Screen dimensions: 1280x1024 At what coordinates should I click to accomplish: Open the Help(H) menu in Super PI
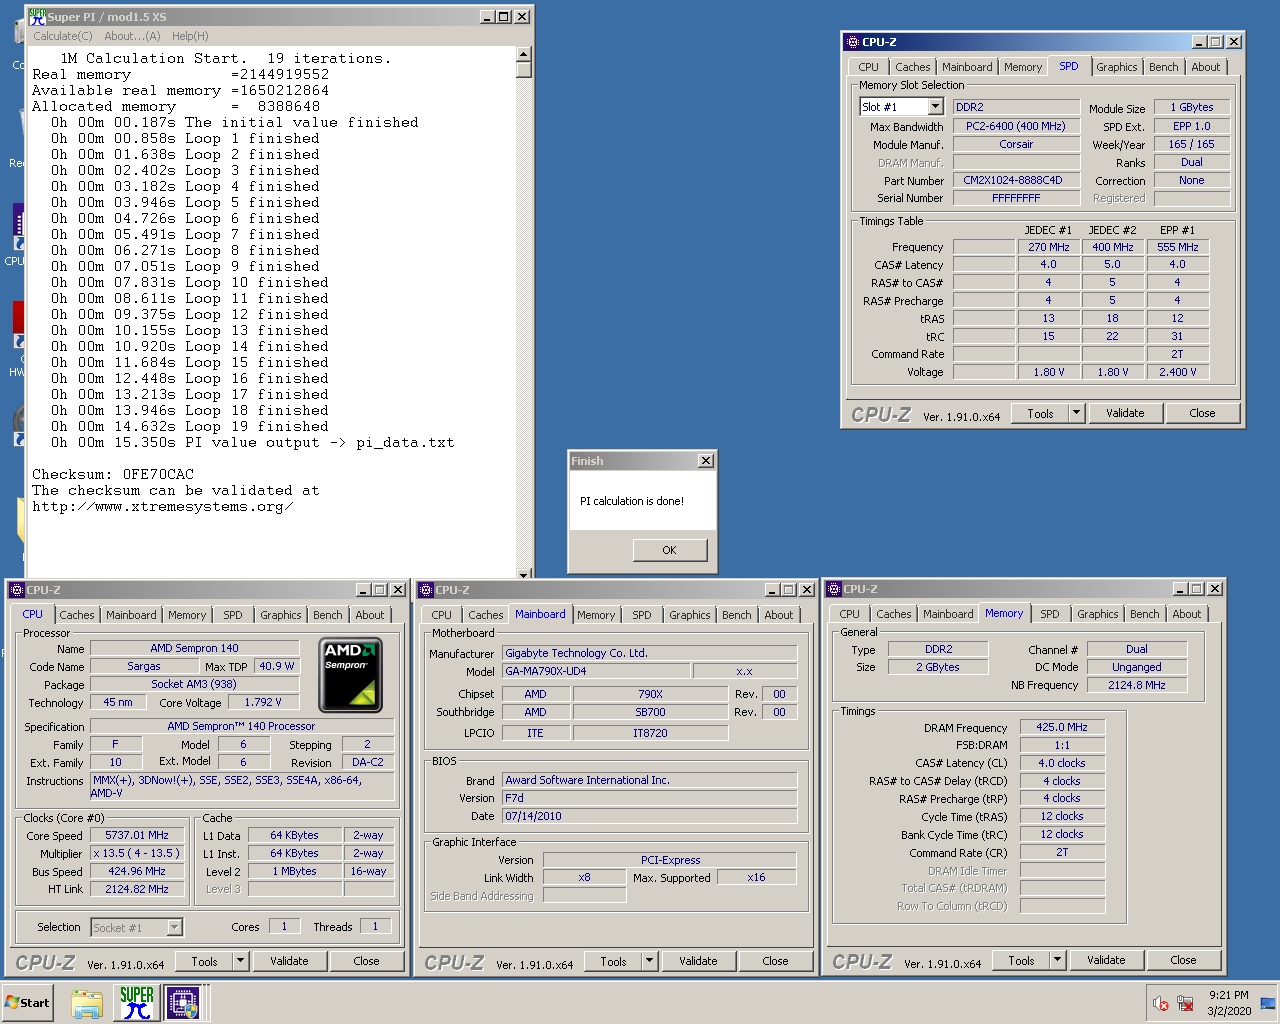pos(190,36)
